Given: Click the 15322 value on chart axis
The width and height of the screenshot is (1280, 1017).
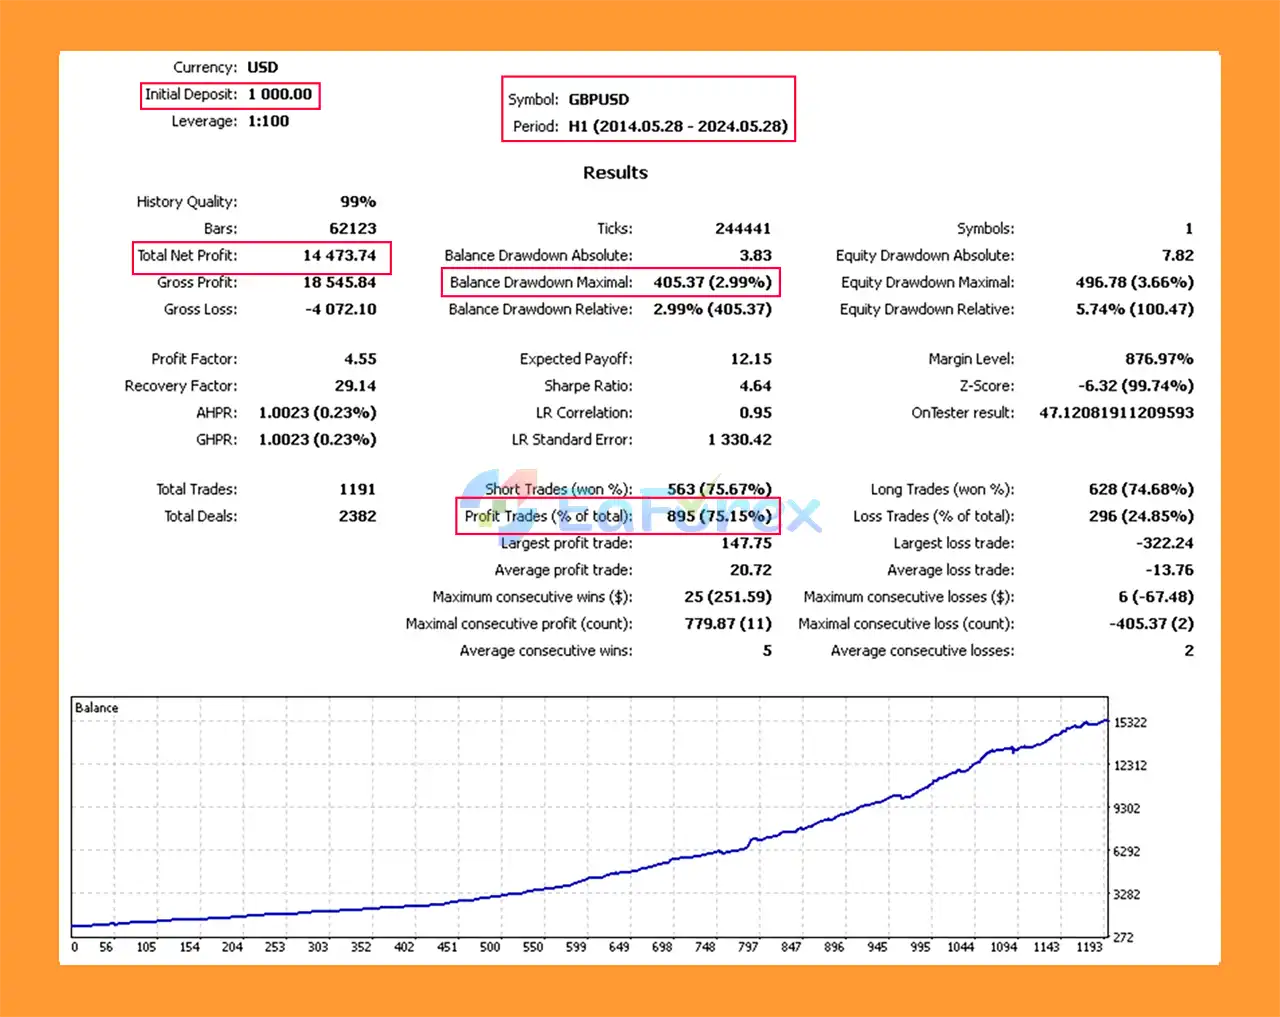Looking at the screenshot, I should click(x=1130, y=722).
